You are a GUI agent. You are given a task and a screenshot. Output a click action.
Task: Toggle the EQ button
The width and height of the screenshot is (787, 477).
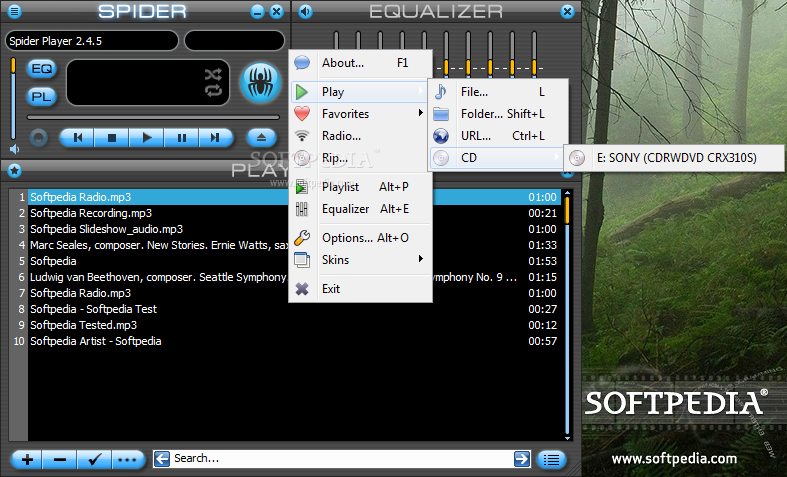click(x=42, y=69)
